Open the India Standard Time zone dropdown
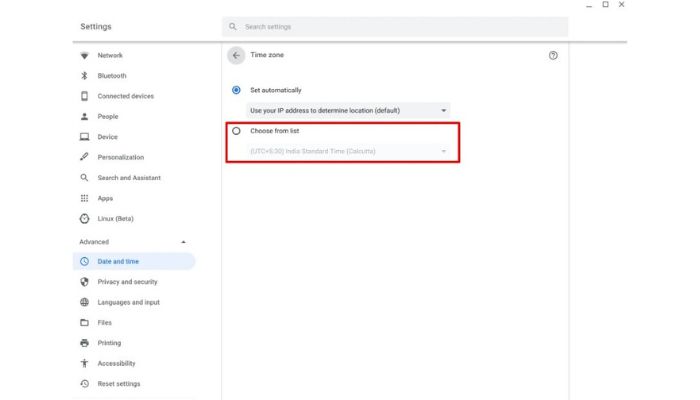 [x=348, y=151]
